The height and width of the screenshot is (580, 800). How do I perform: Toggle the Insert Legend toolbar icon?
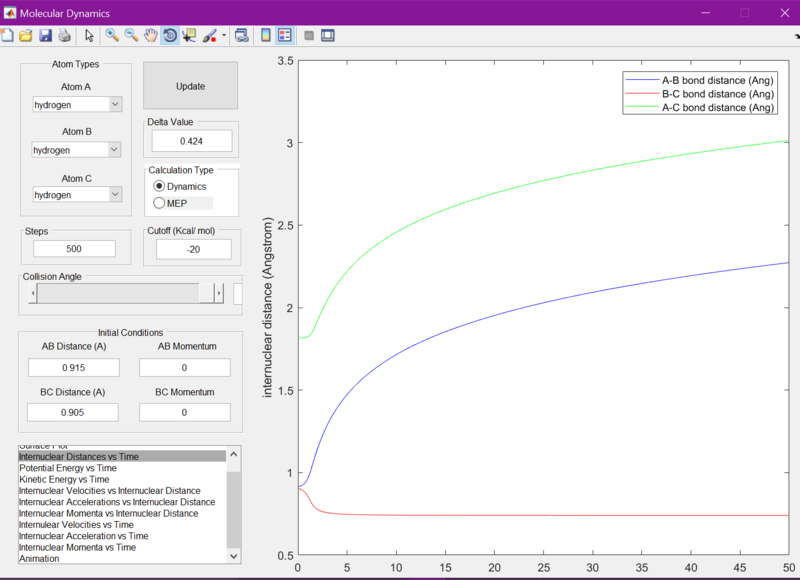285,35
